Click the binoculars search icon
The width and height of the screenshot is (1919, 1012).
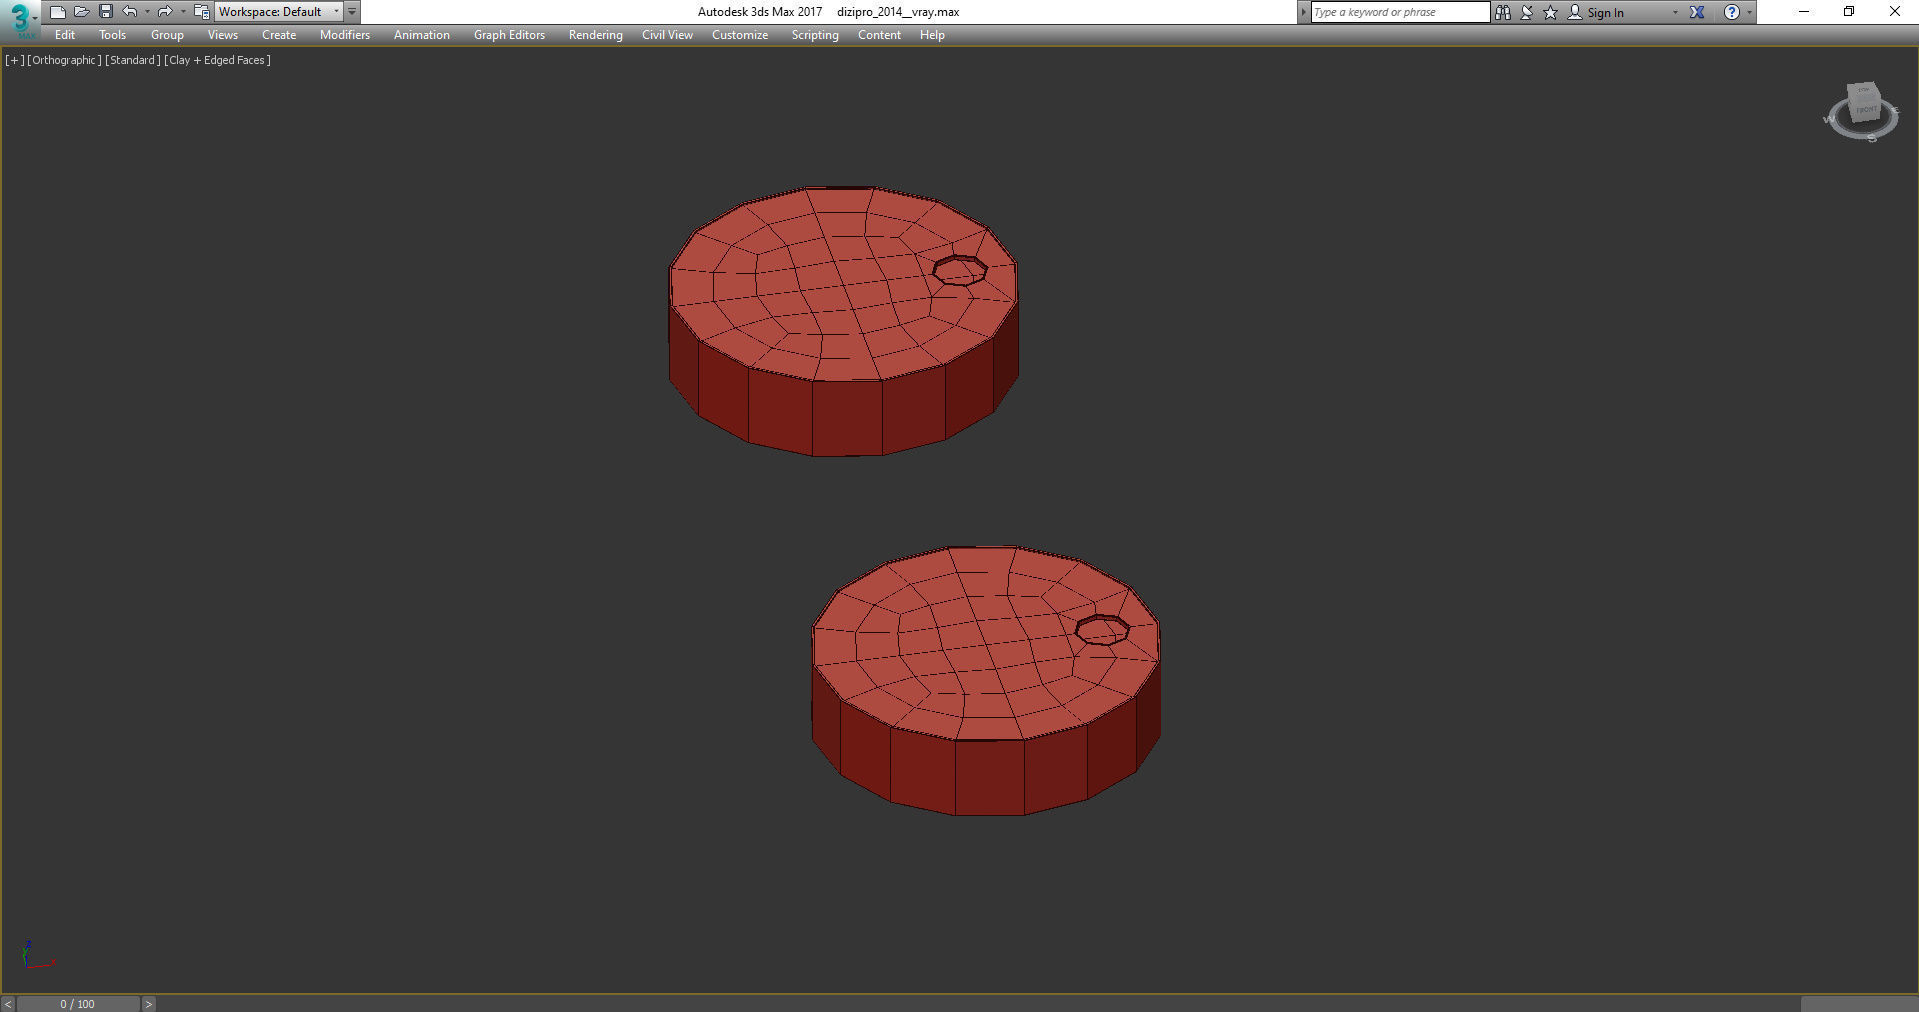(x=1502, y=12)
